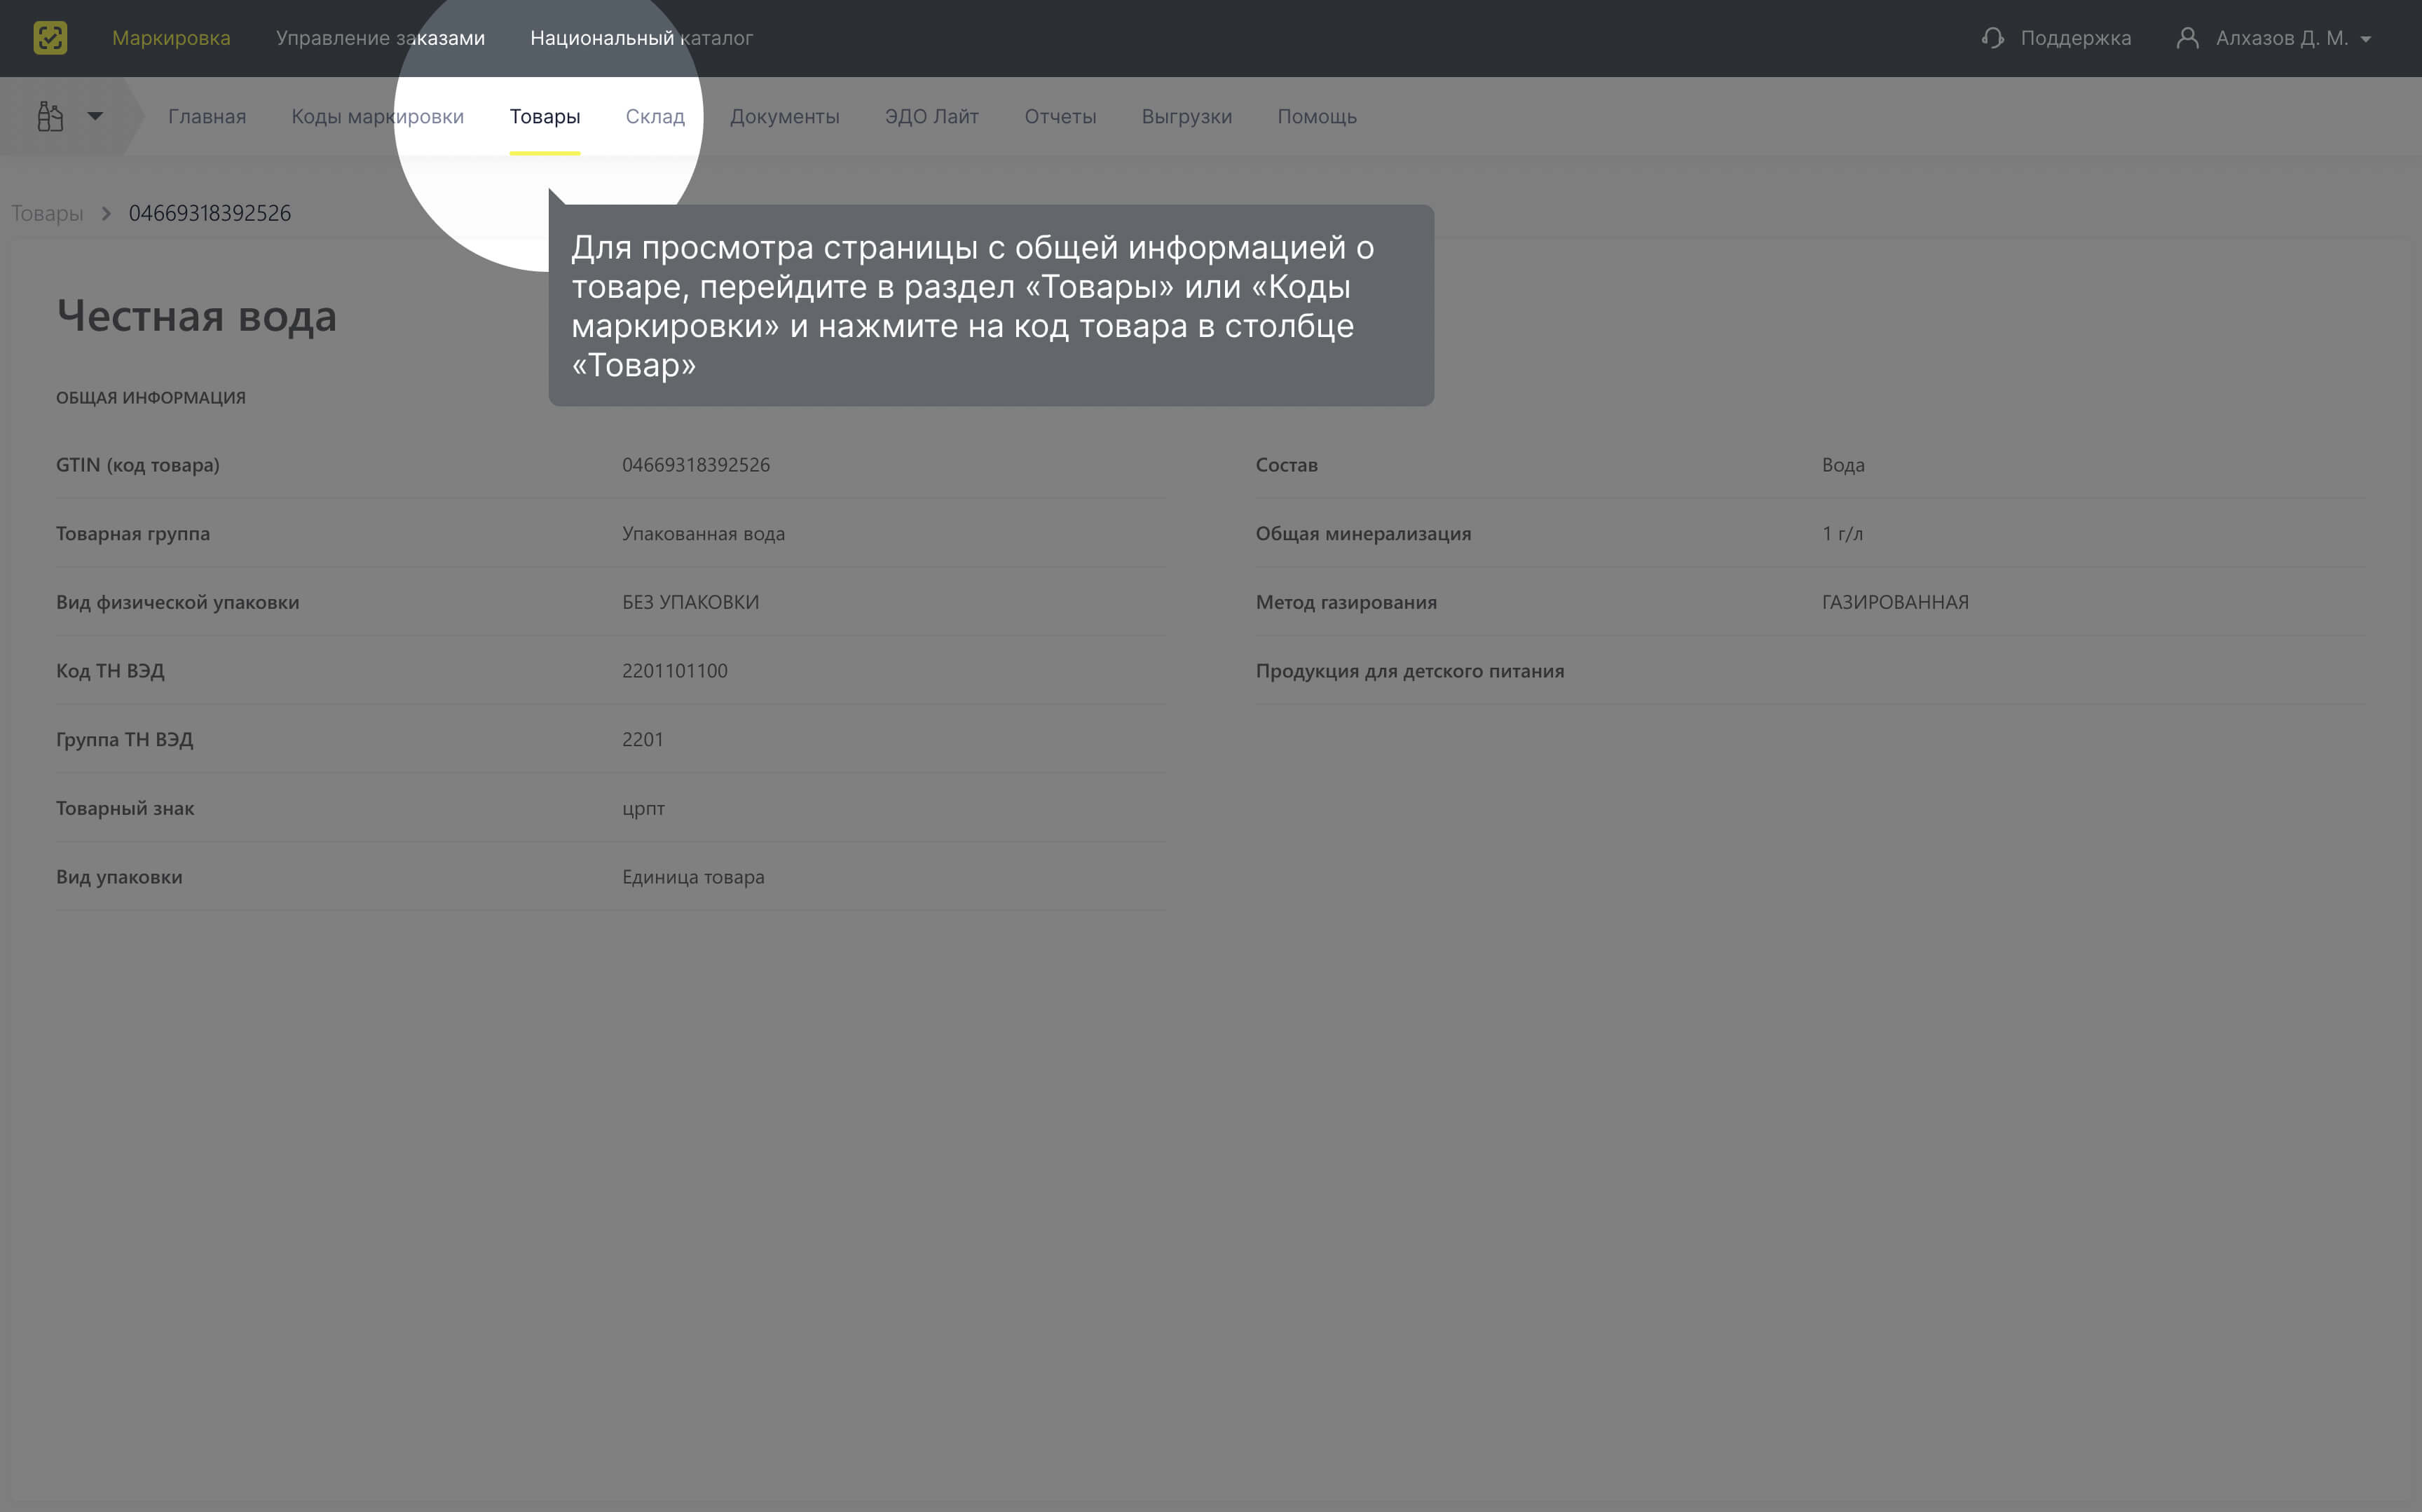Open the Поддержка link
2422x1512 pixels.
point(2075,38)
